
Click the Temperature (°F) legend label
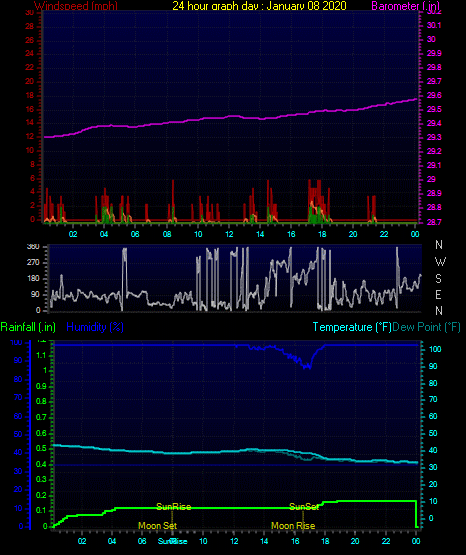[x=352, y=327]
